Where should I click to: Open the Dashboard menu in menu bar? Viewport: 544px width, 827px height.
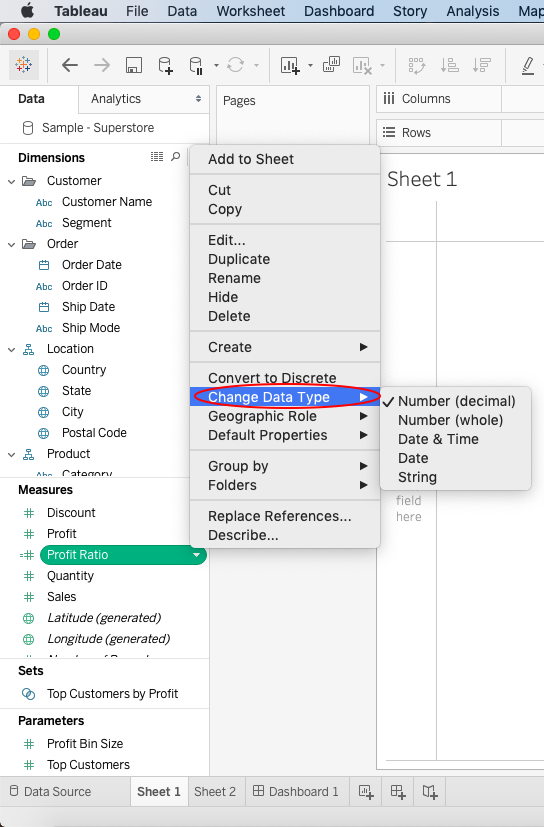click(339, 11)
